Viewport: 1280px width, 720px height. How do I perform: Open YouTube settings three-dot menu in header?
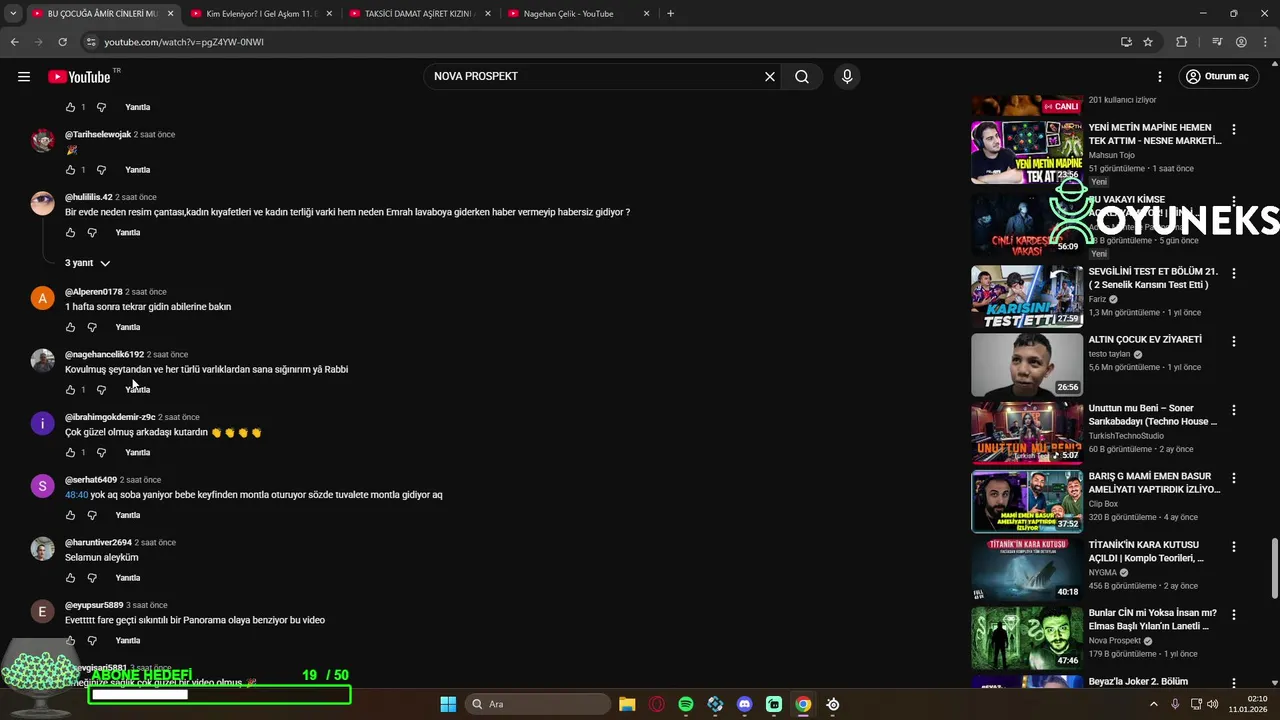(1160, 77)
